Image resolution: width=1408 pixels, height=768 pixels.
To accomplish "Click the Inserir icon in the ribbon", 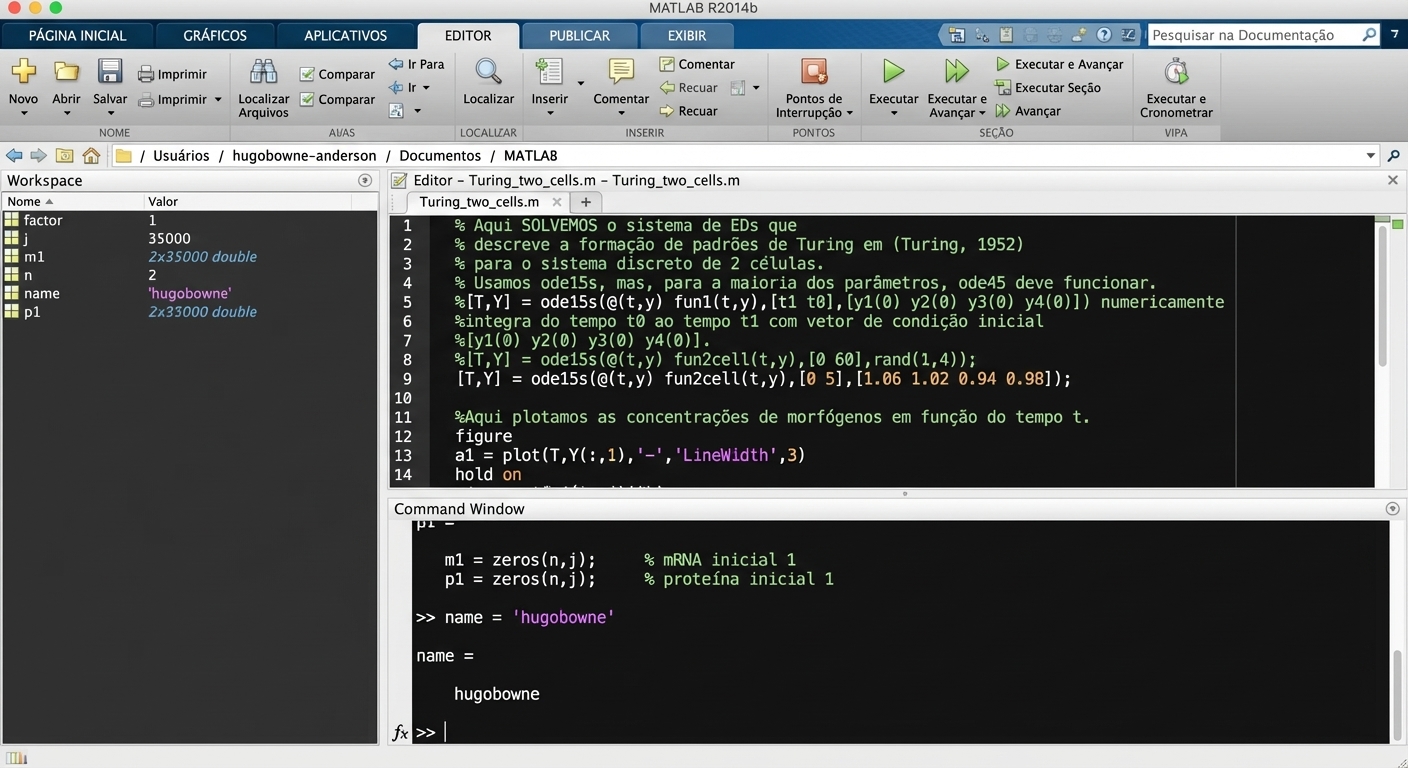I will 549,72.
